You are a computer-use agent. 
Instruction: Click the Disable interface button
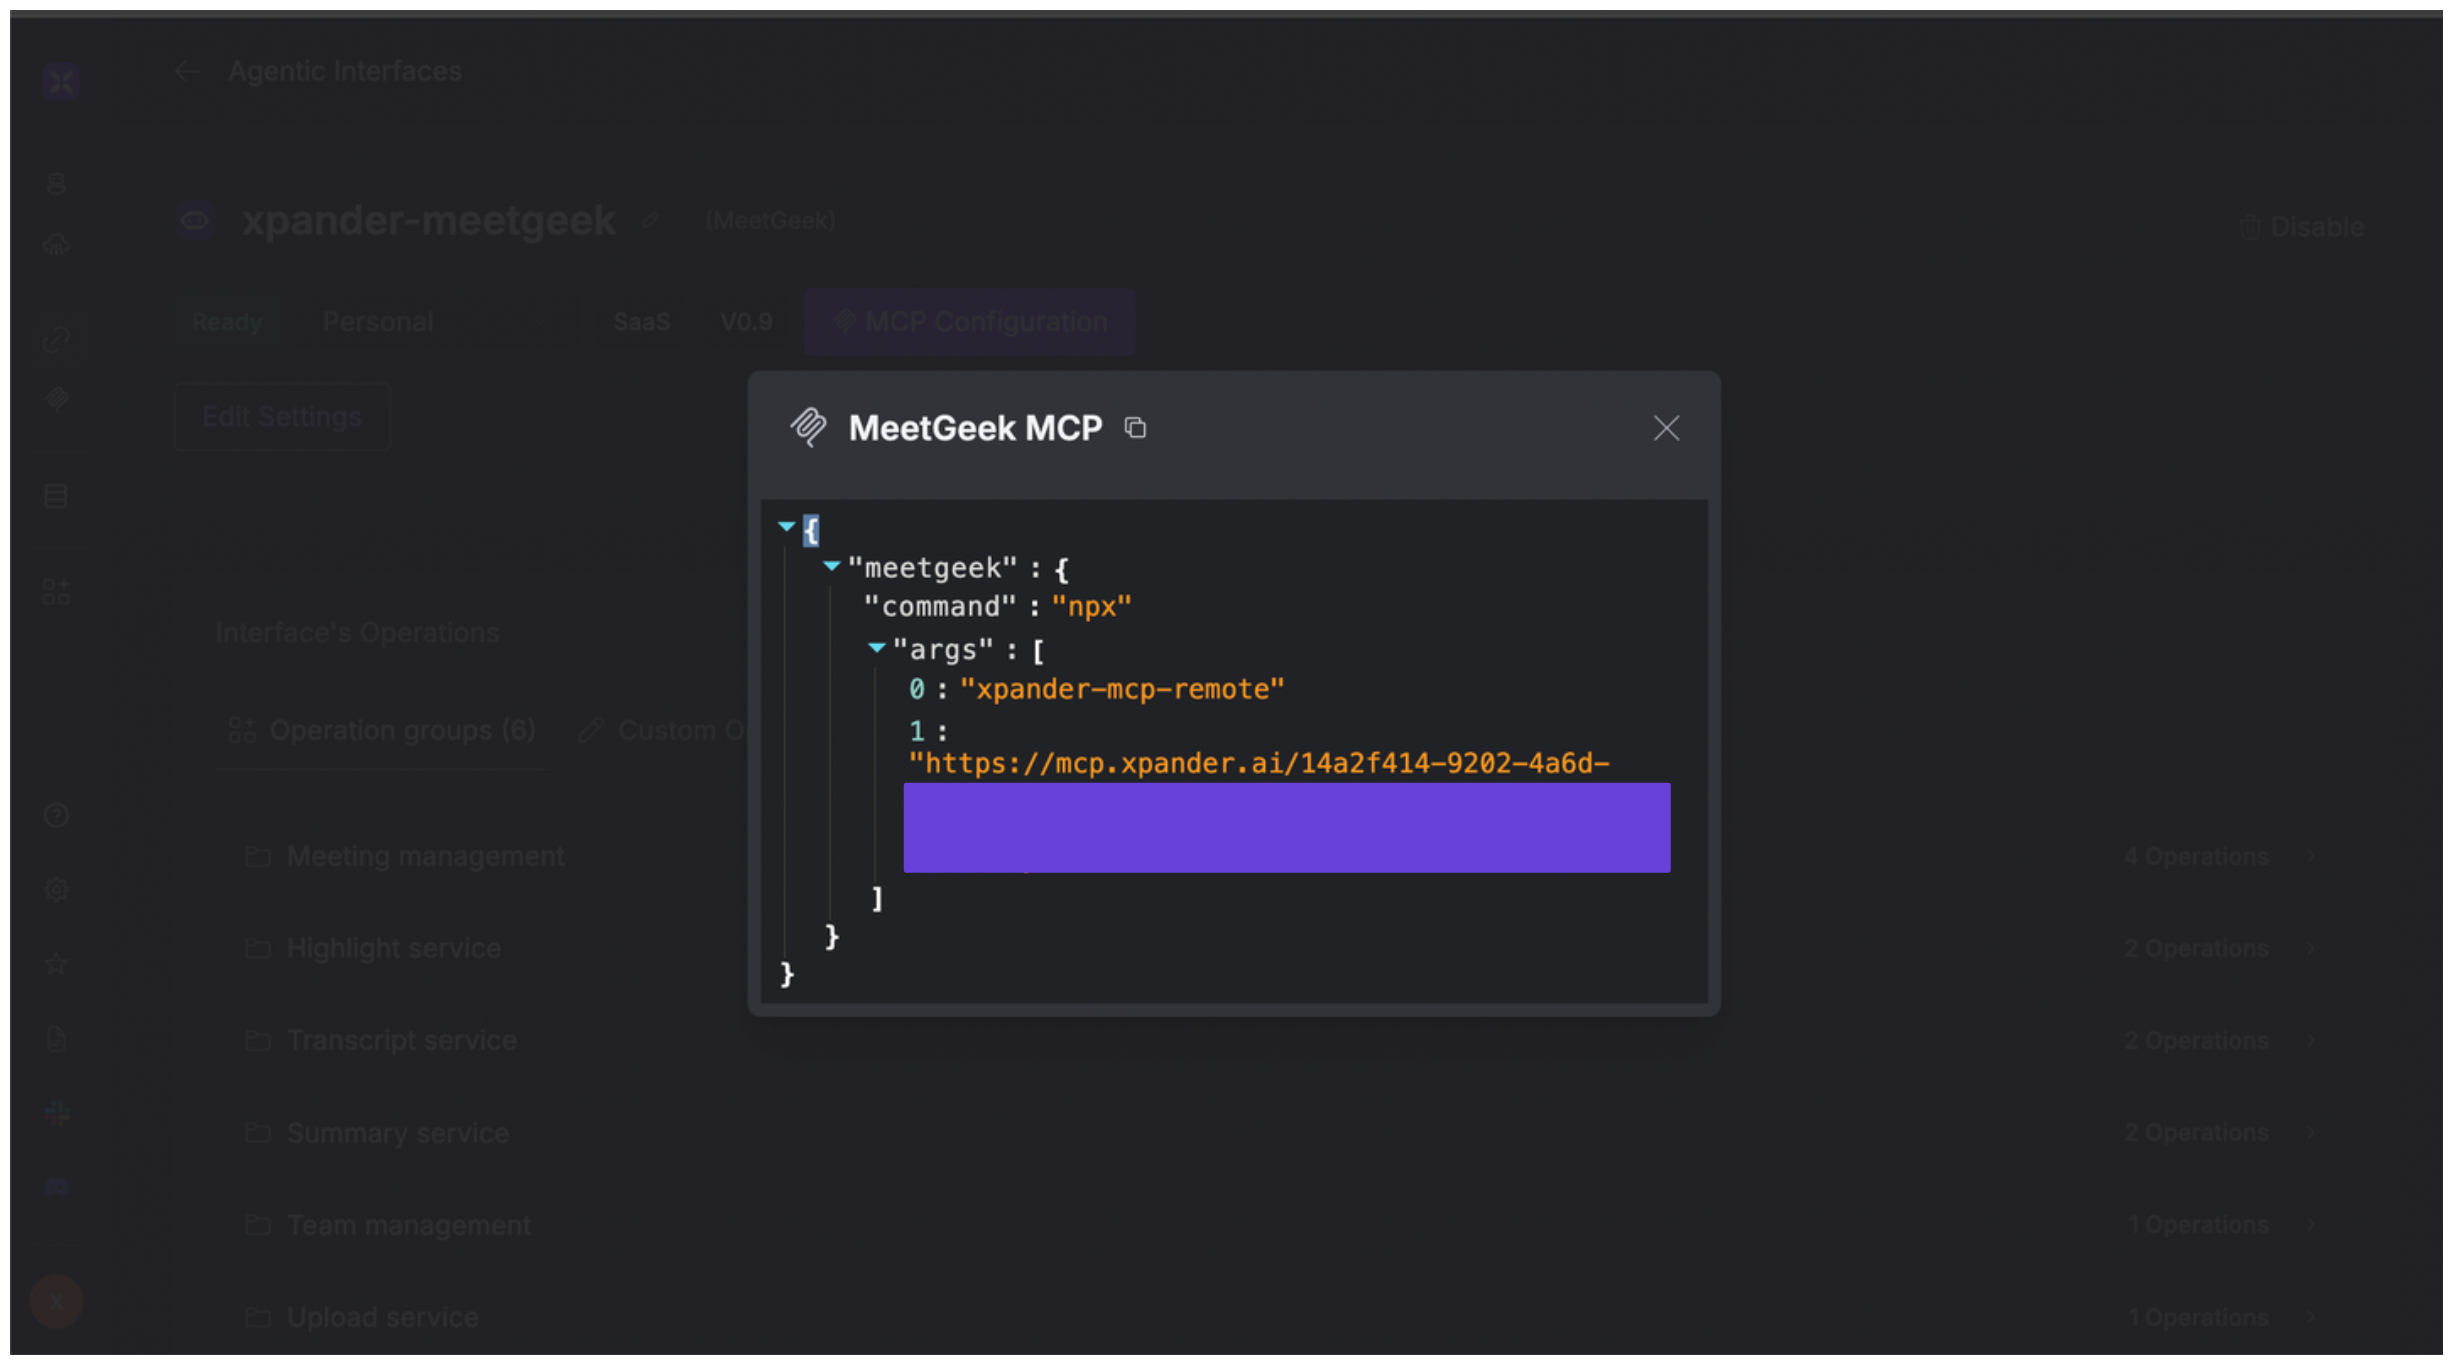click(2301, 227)
